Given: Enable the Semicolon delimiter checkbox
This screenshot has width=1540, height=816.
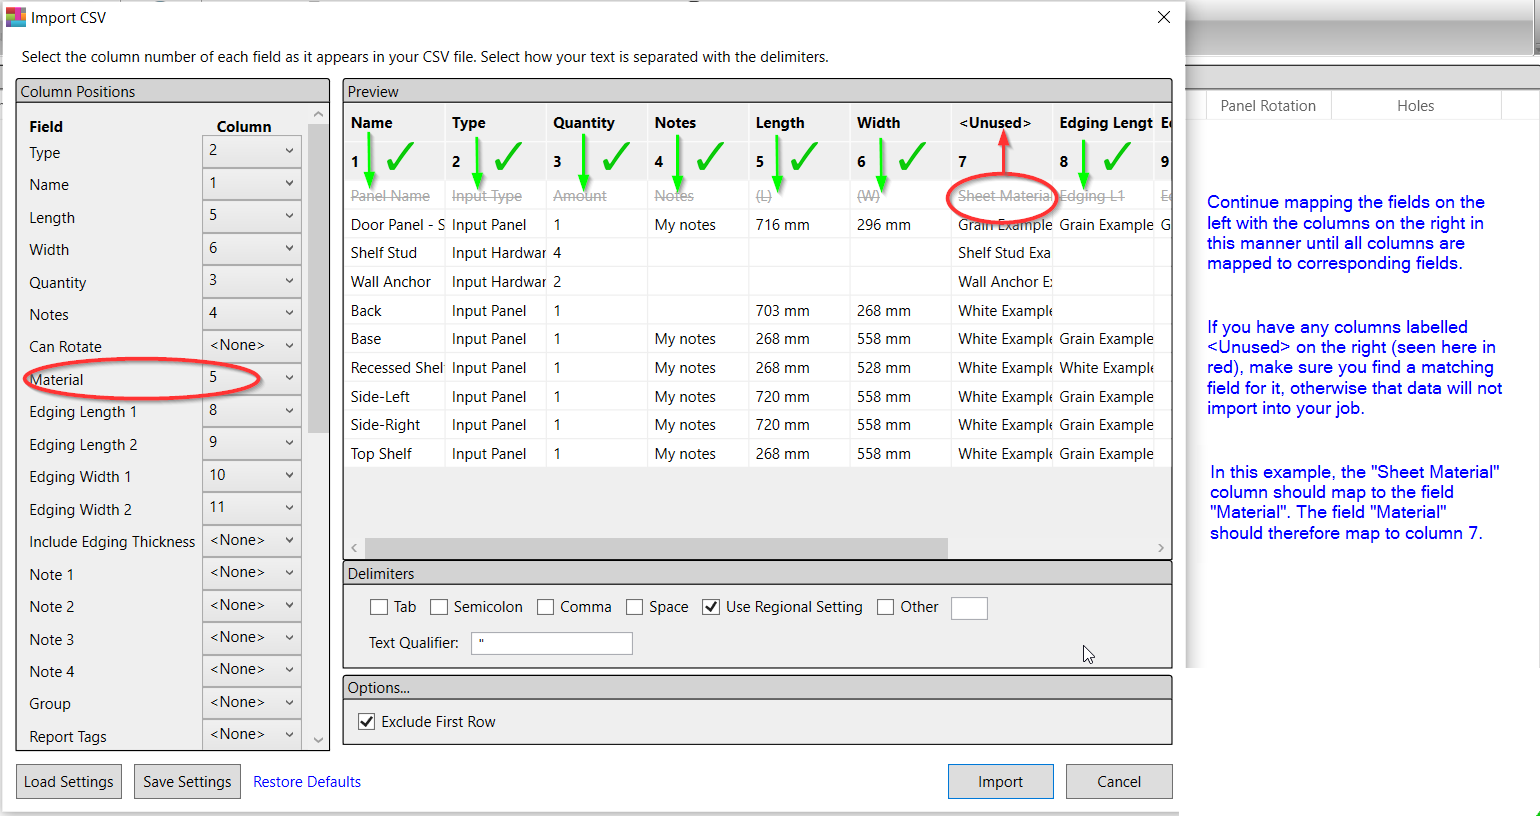Looking at the screenshot, I should 439,607.
